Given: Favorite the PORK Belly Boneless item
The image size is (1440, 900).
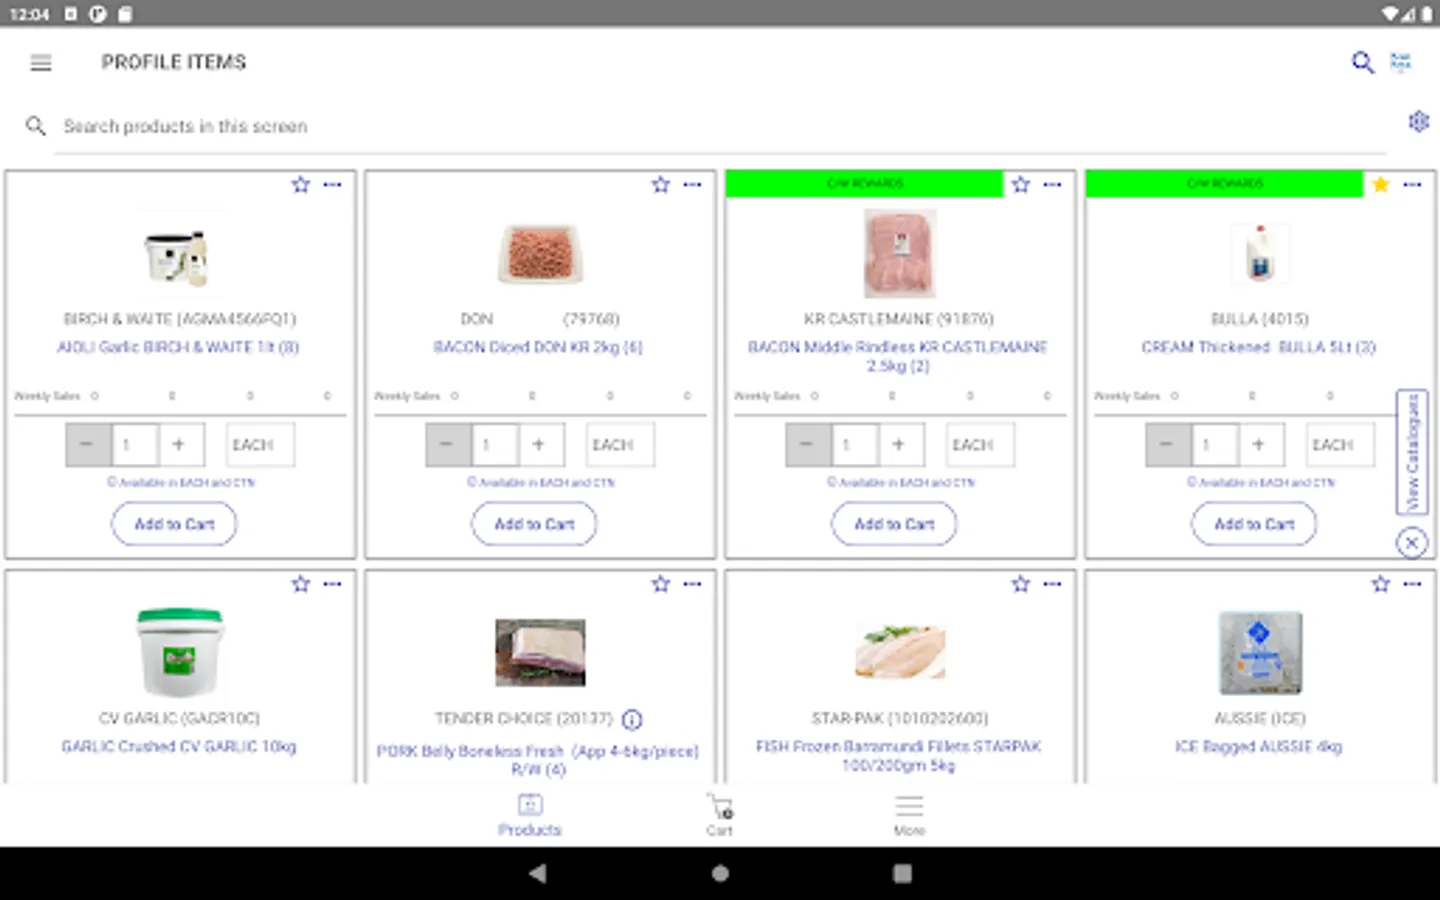Looking at the screenshot, I should coord(661,584).
